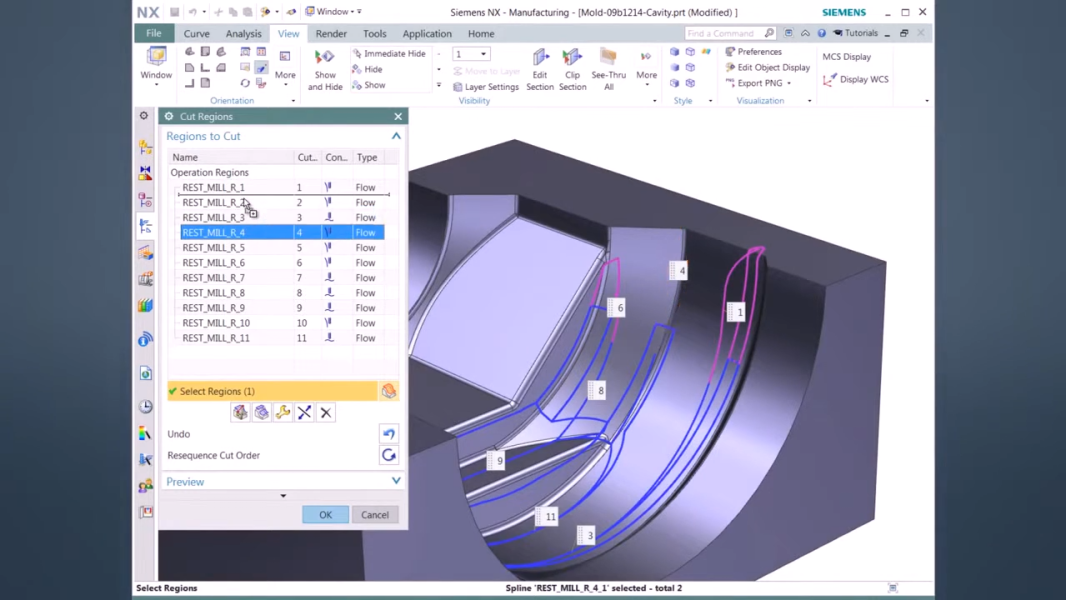Open the Preferences command

[753, 52]
